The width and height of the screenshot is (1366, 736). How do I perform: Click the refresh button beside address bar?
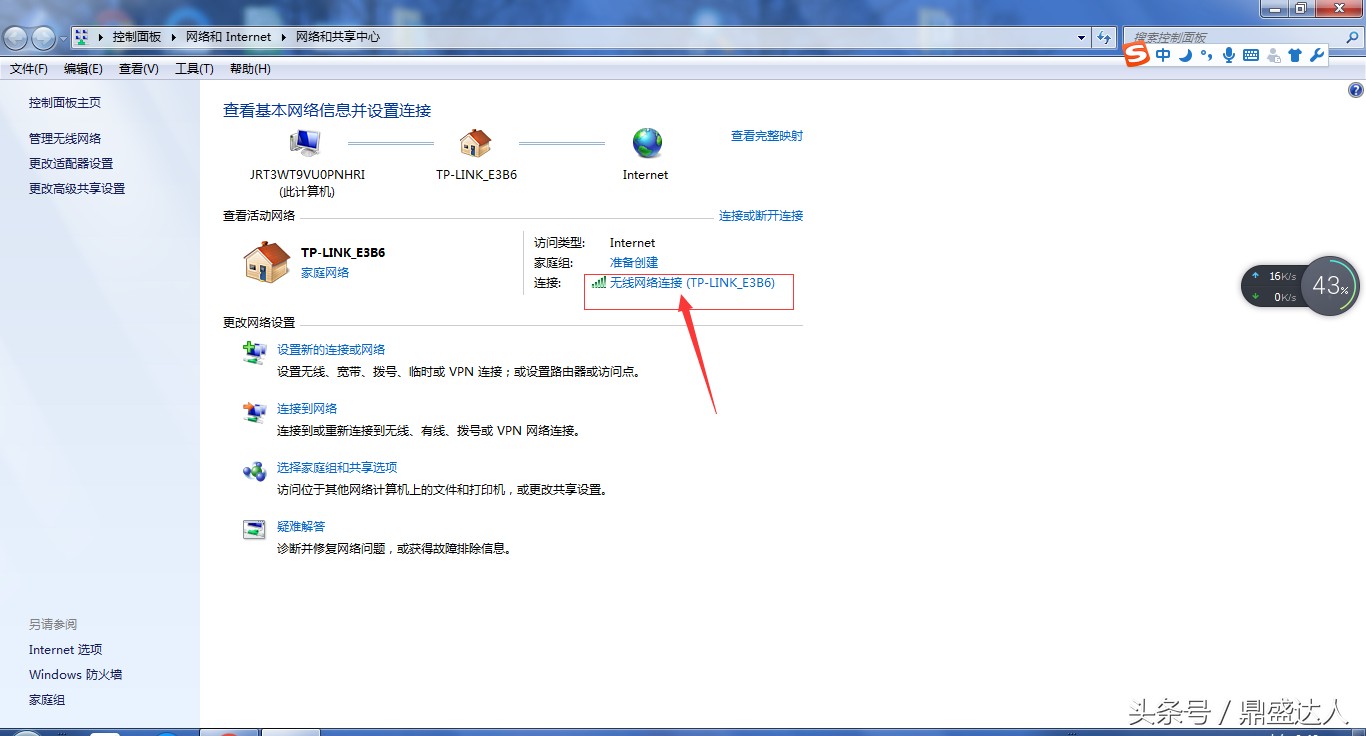(x=1104, y=37)
